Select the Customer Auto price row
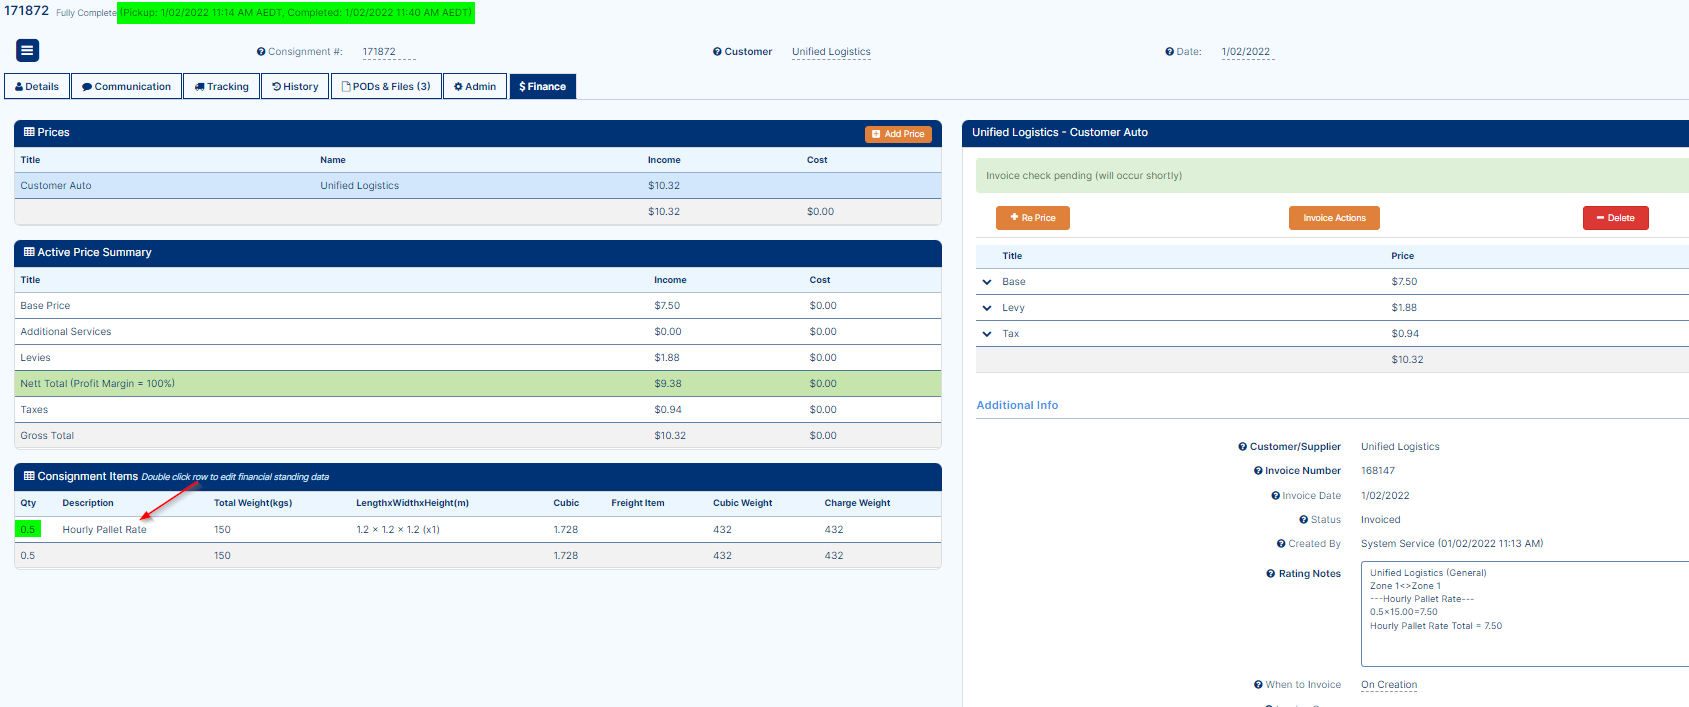Viewport: 1689px width, 707px height. [478, 186]
